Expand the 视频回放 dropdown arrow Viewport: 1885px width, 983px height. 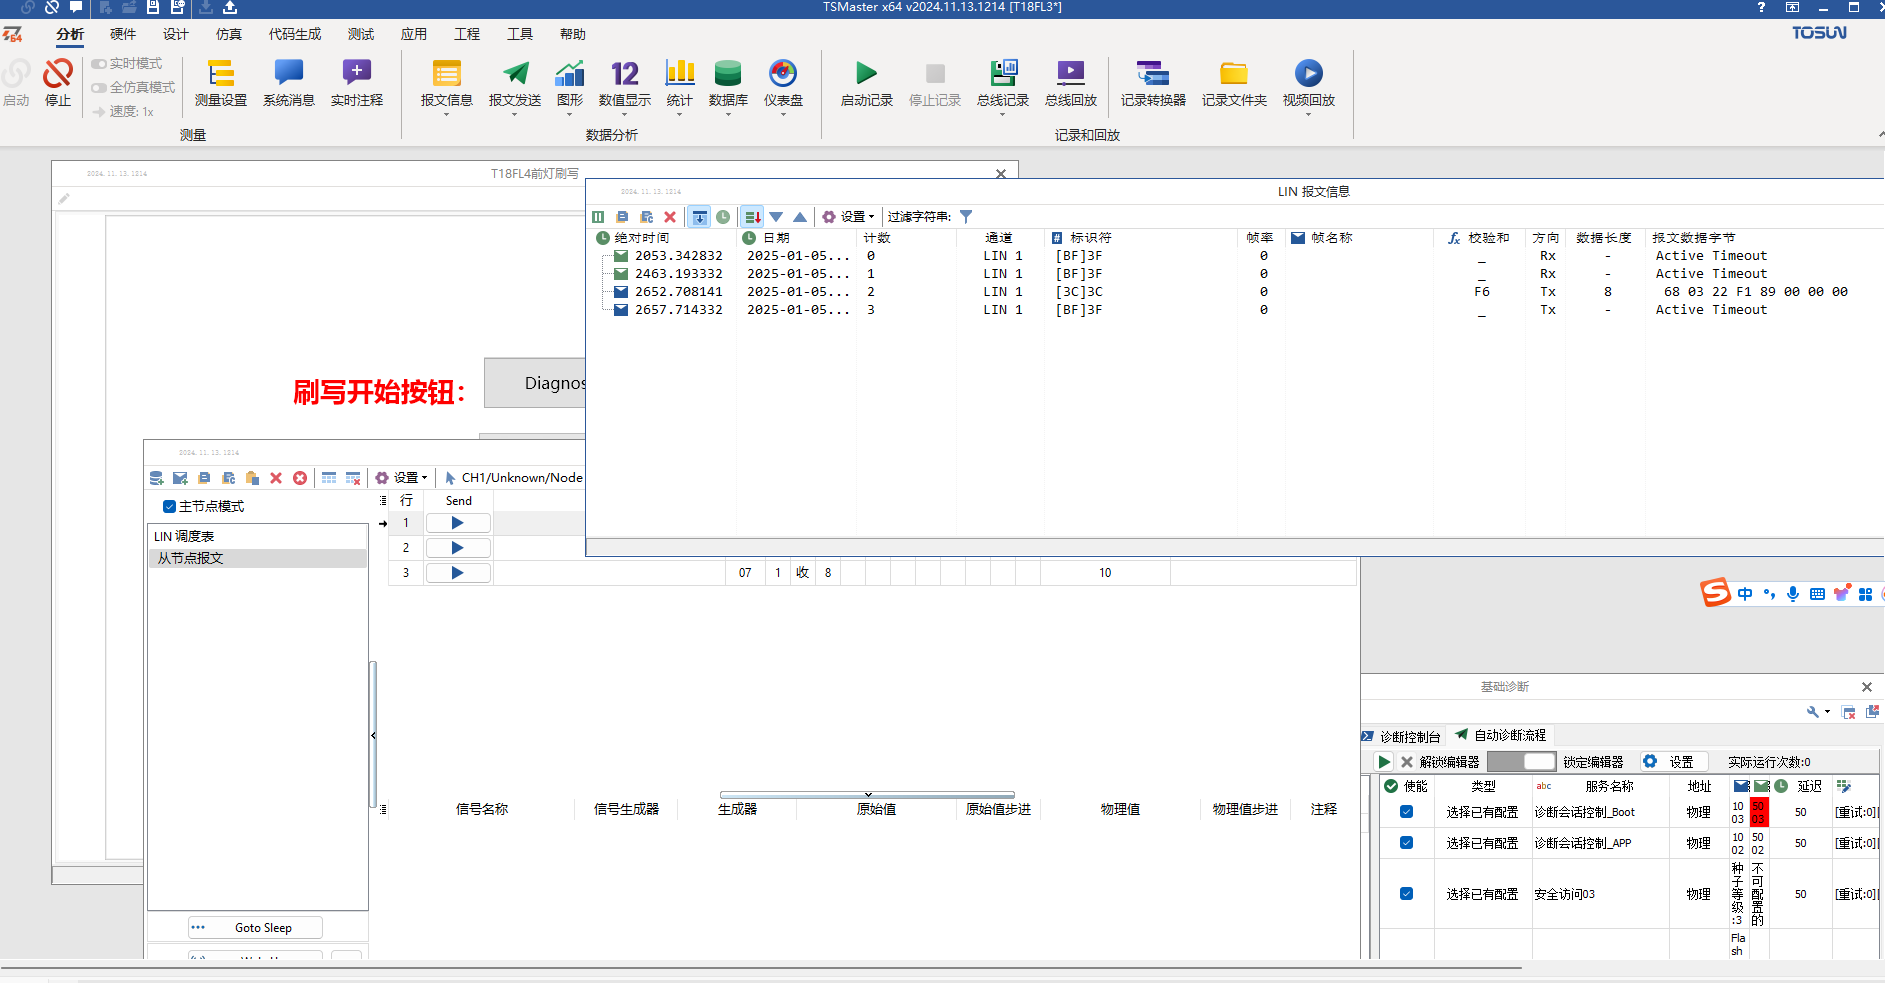pyautogui.click(x=1308, y=114)
